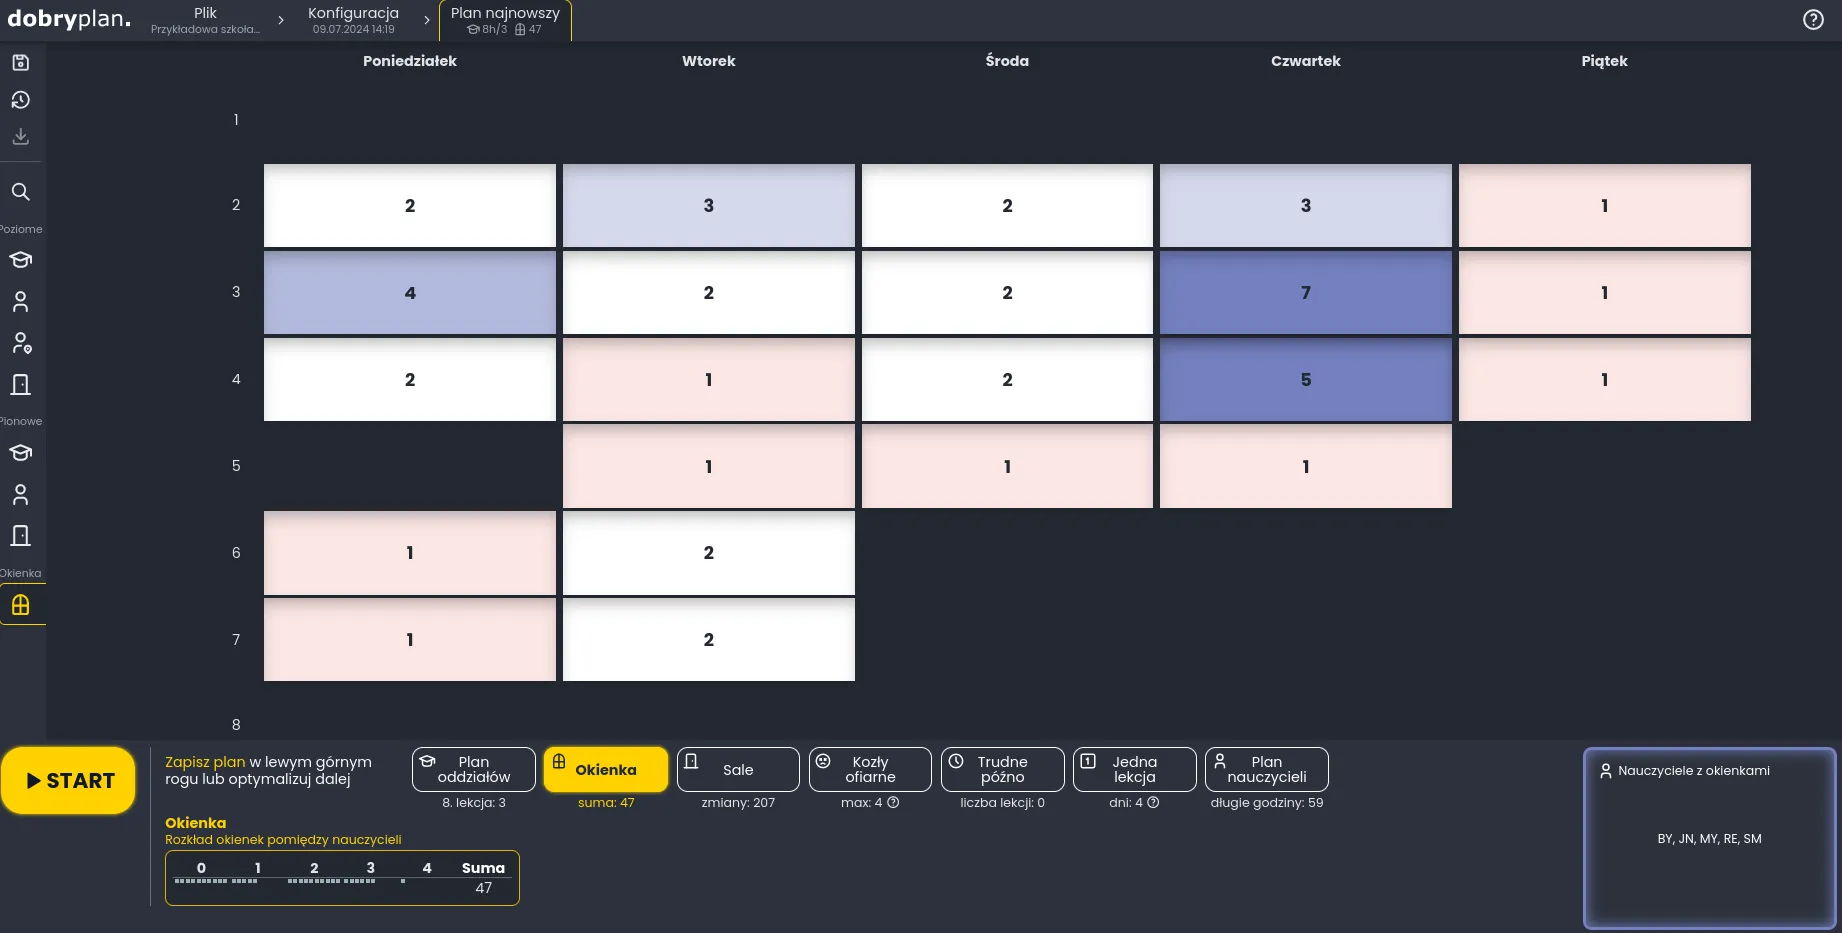Open the plan history icon
The width and height of the screenshot is (1842, 933).
pos(20,100)
